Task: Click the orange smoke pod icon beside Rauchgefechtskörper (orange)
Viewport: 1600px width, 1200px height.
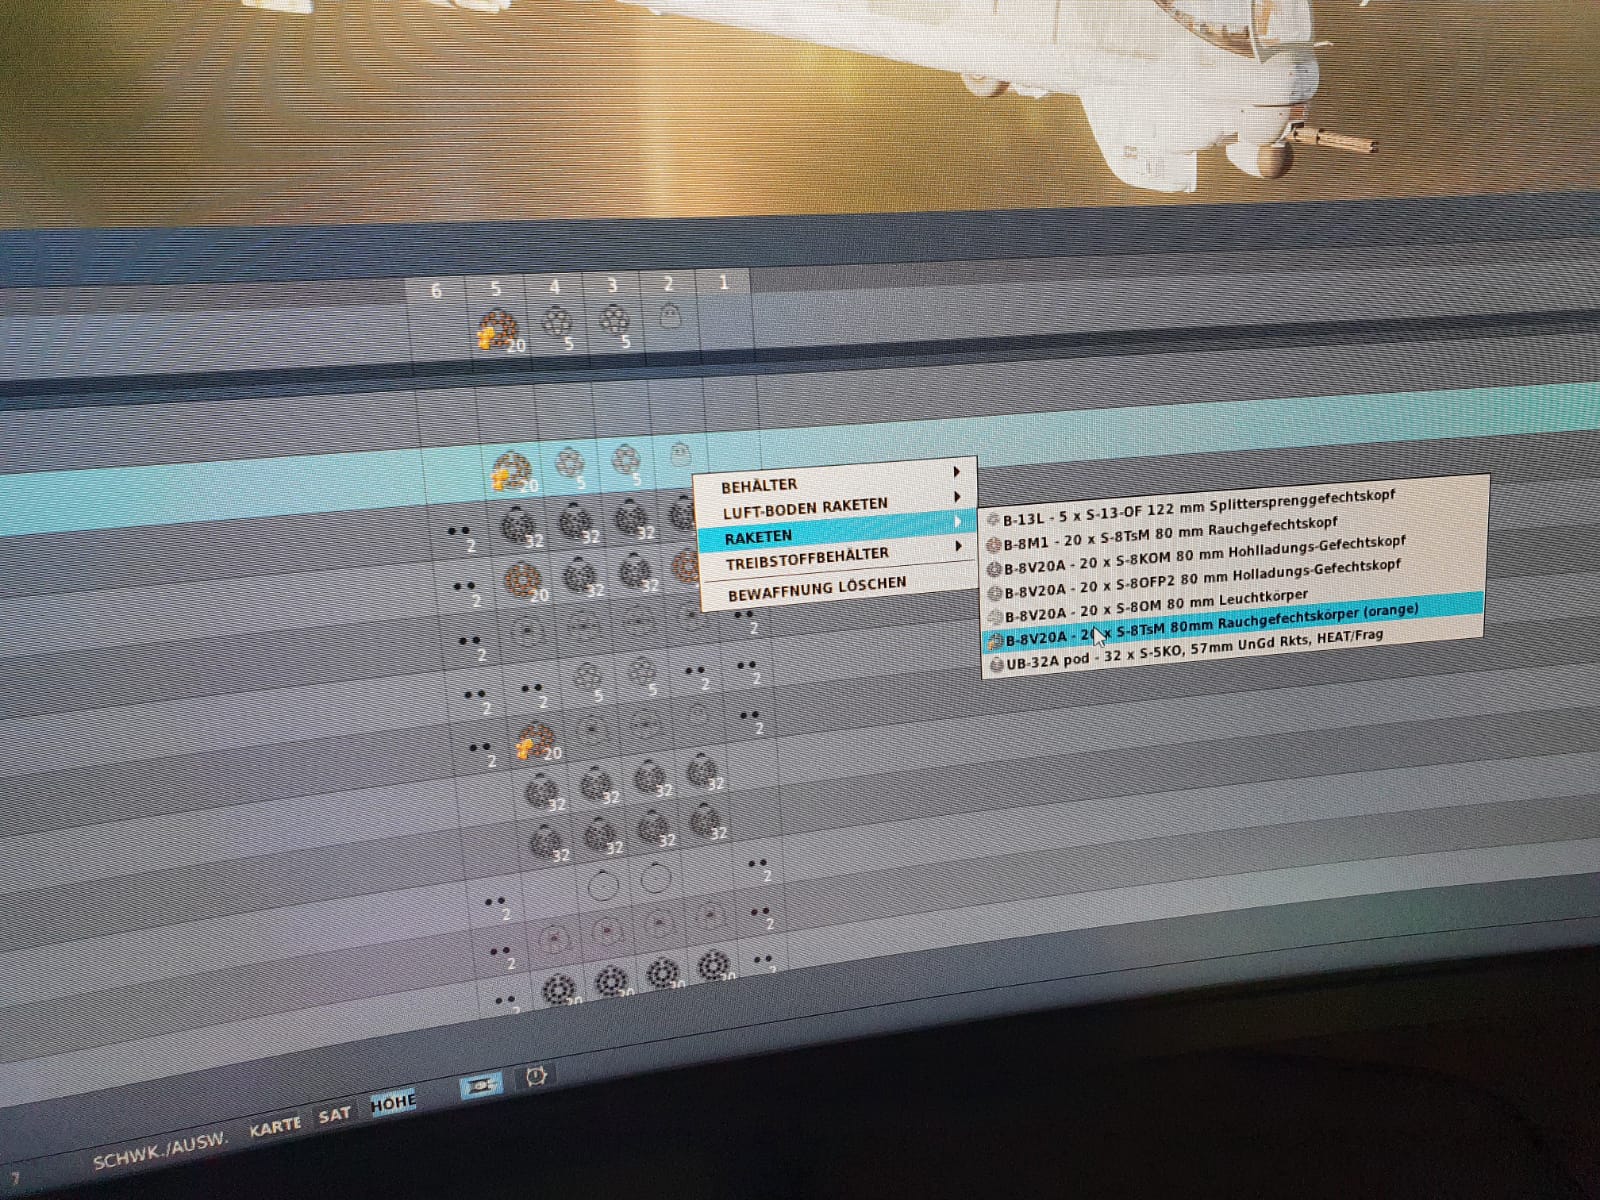Action: (995, 641)
